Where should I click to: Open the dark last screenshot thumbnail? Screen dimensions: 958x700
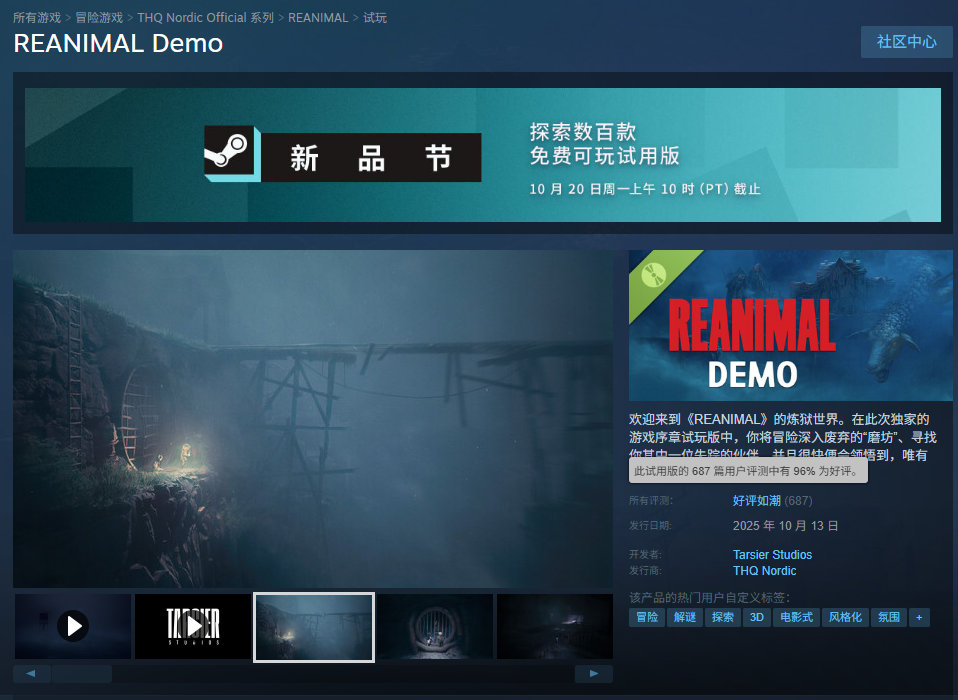555,626
